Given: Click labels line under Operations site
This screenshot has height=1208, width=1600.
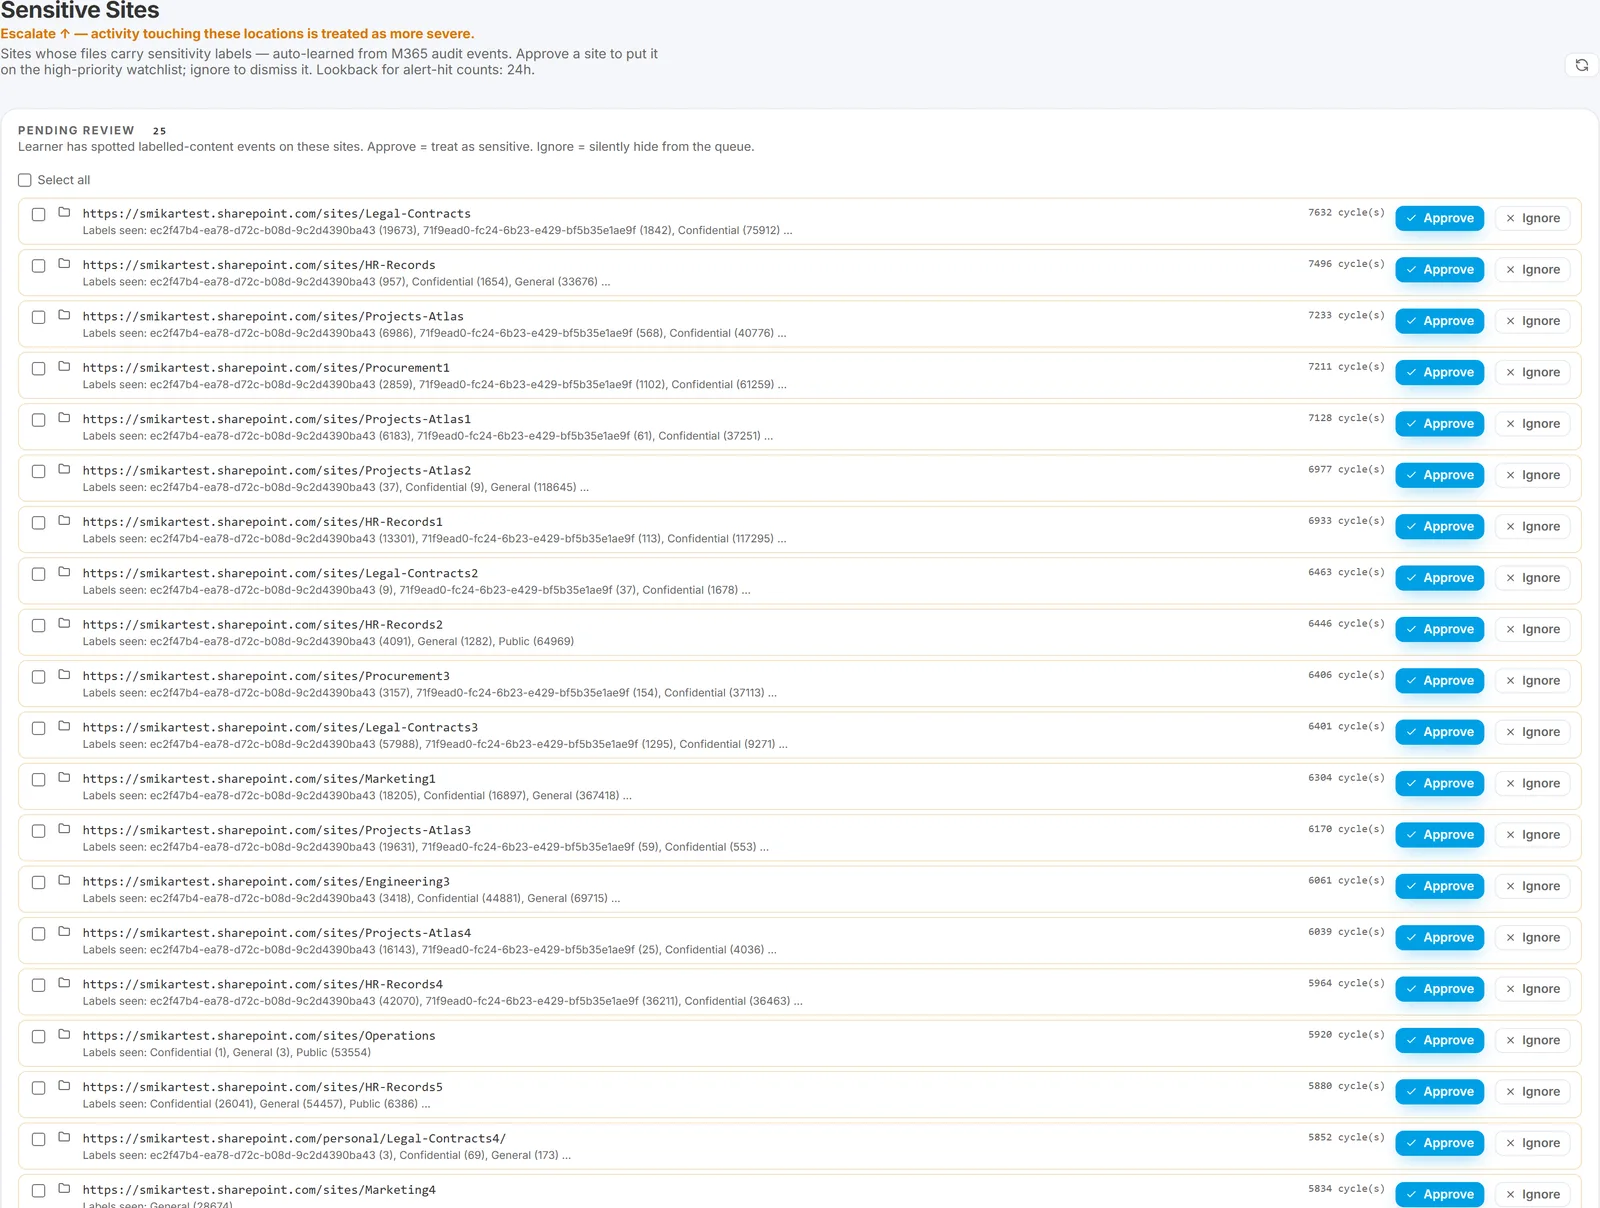Looking at the screenshot, I should pos(227,1052).
